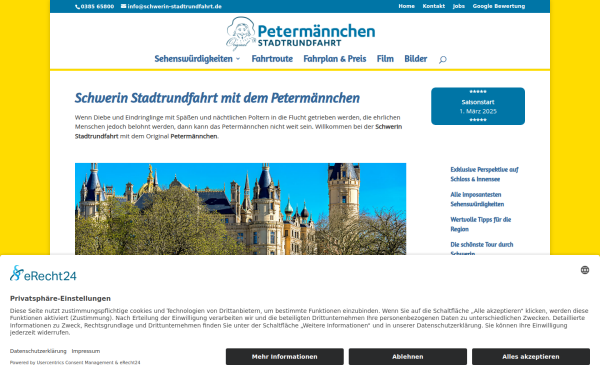Open the search magnifier icon in navigation
The image size is (600, 375).
pos(443,59)
